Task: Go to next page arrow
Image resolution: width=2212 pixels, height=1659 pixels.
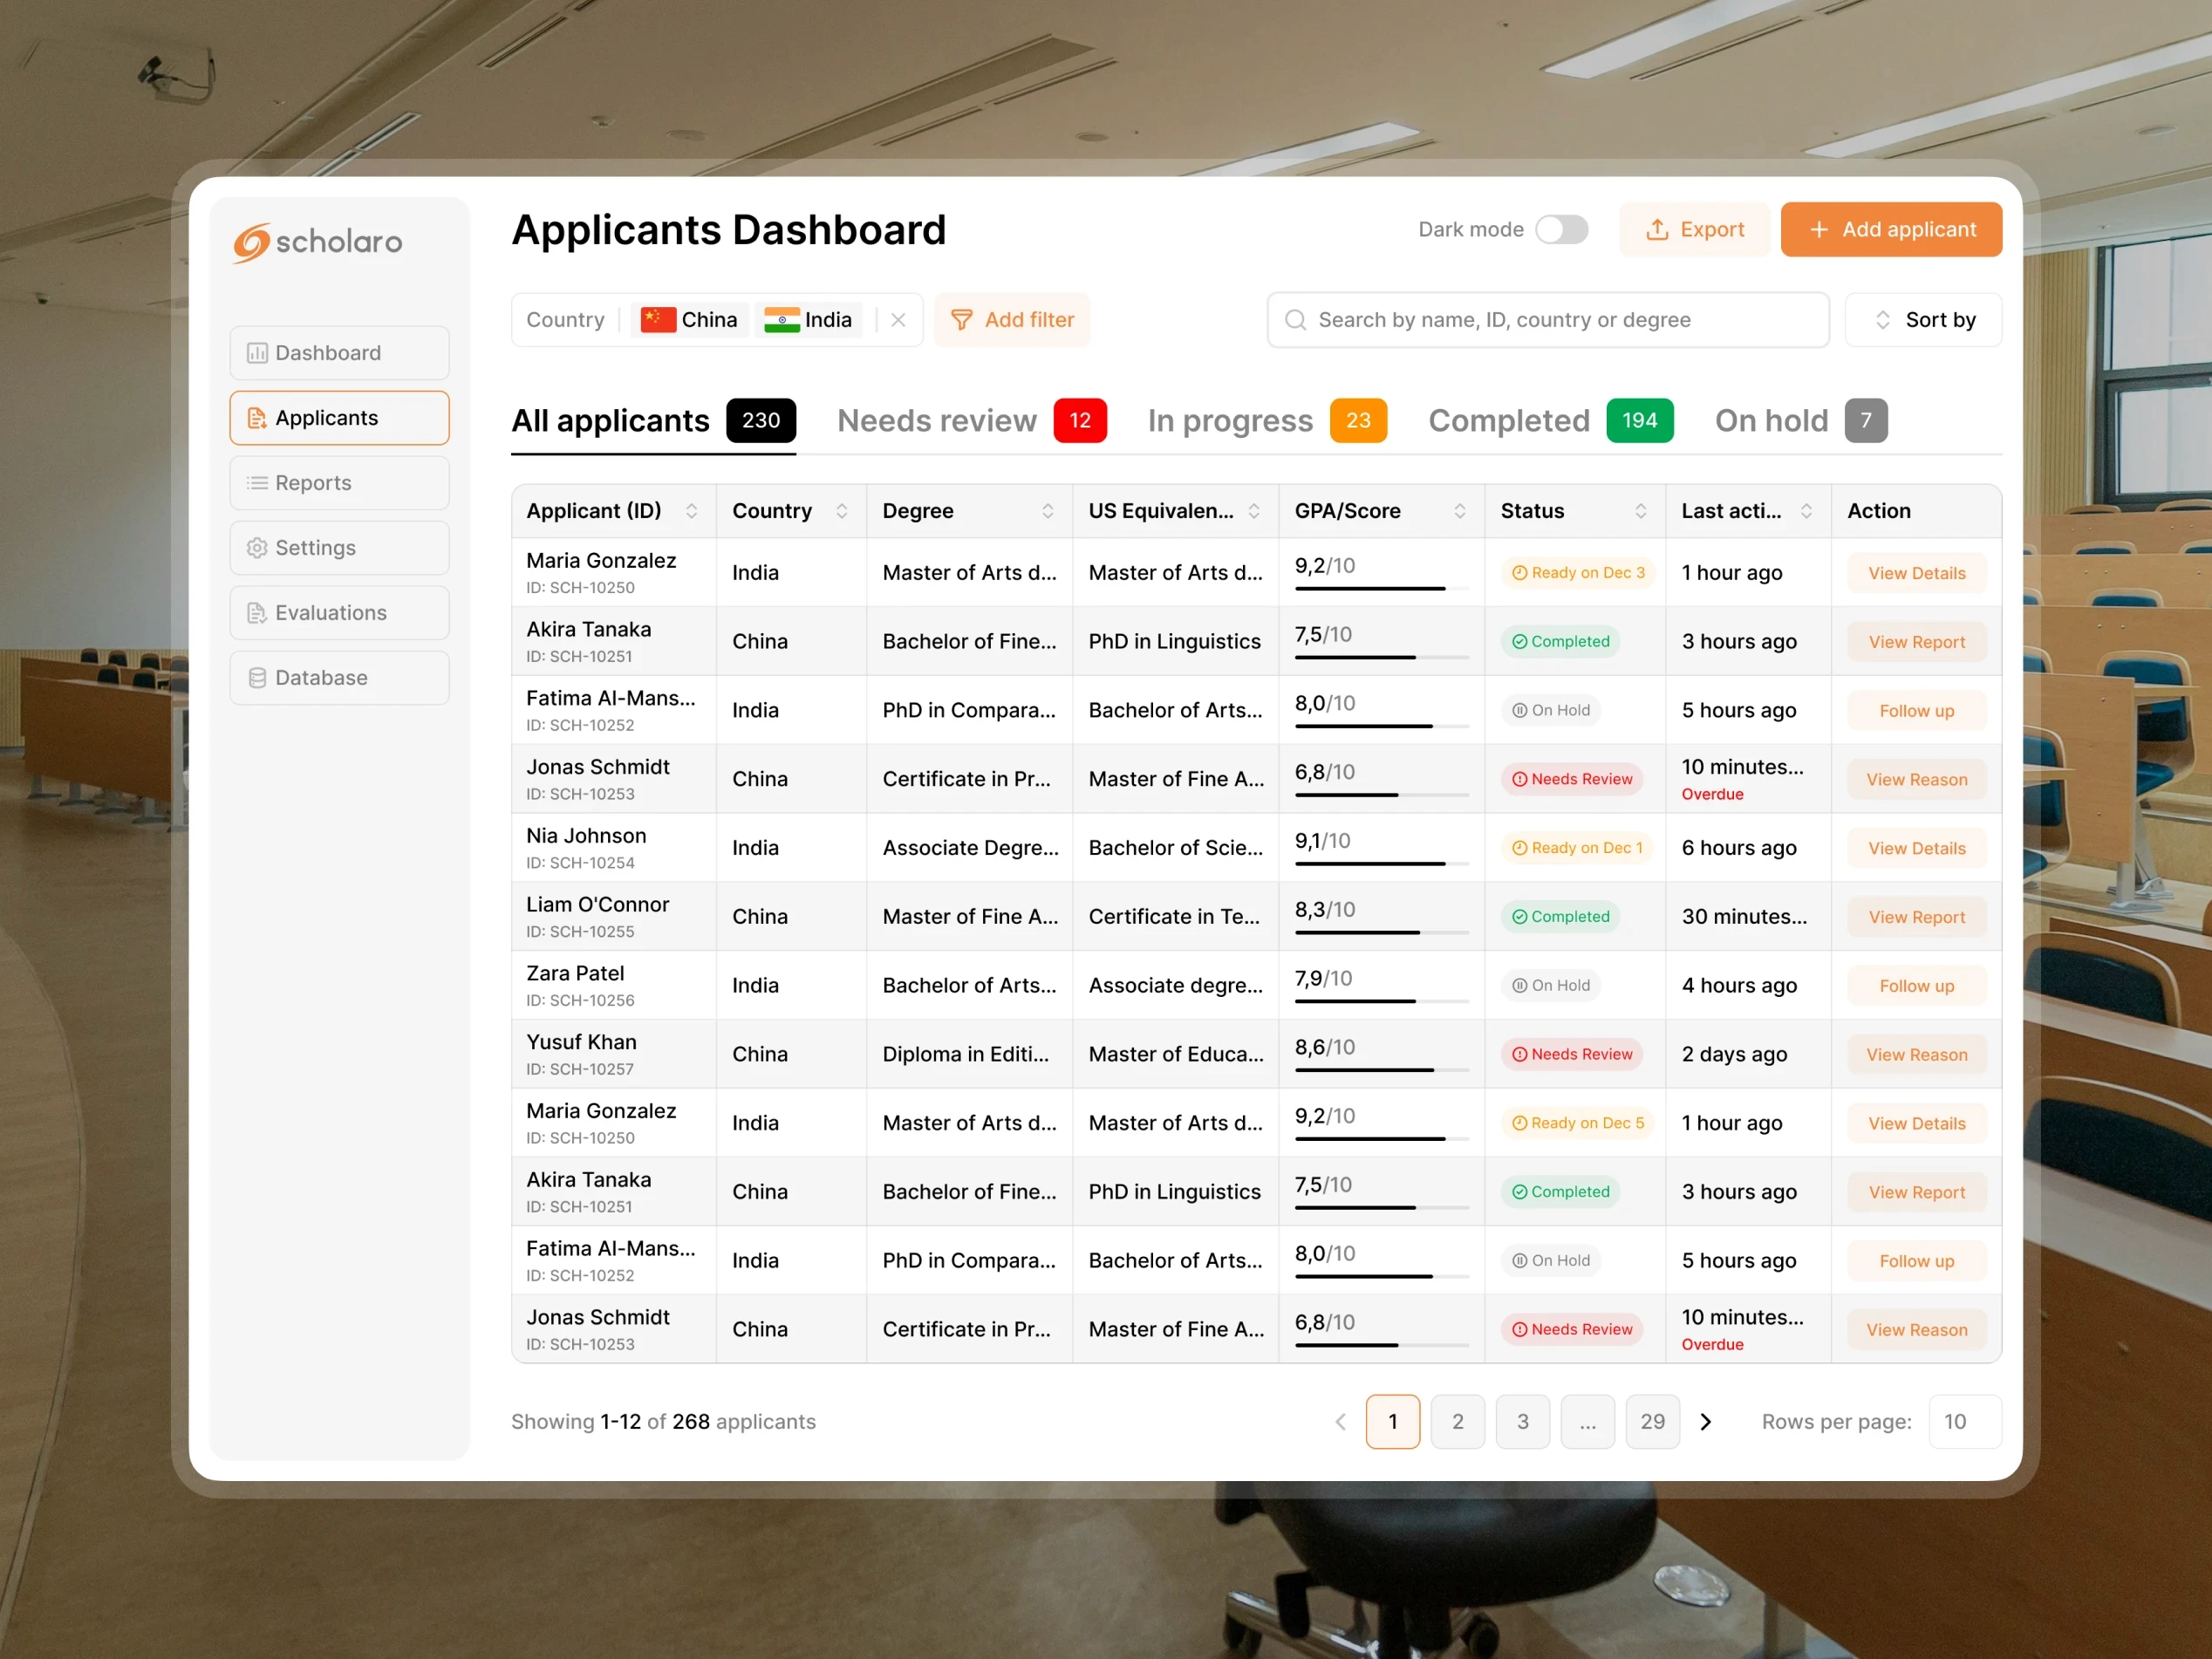Action: pyautogui.click(x=1706, y=1421)
